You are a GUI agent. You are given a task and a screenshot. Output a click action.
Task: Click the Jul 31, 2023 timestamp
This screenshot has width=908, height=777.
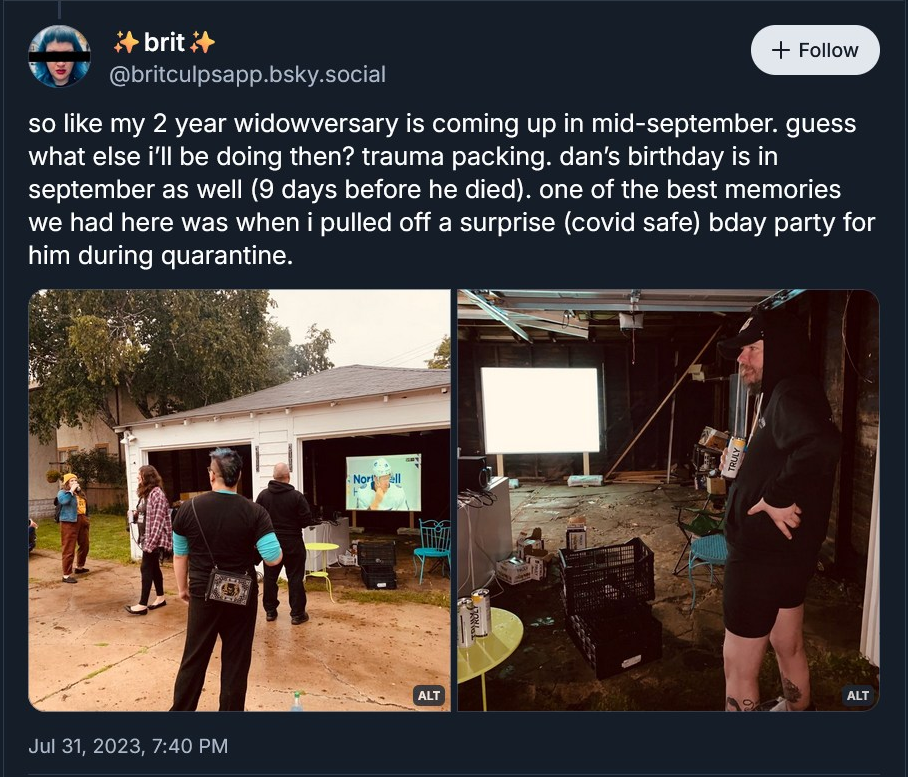128,745
